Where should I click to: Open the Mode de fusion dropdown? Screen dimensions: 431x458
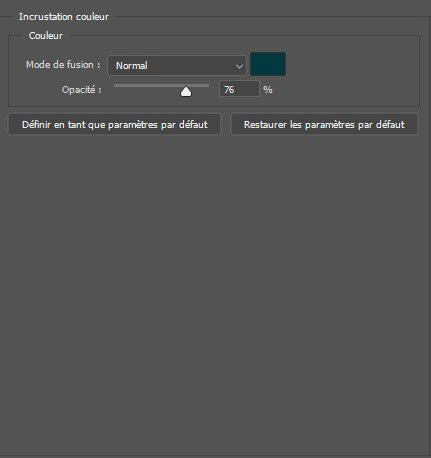(x=177, y=65)
